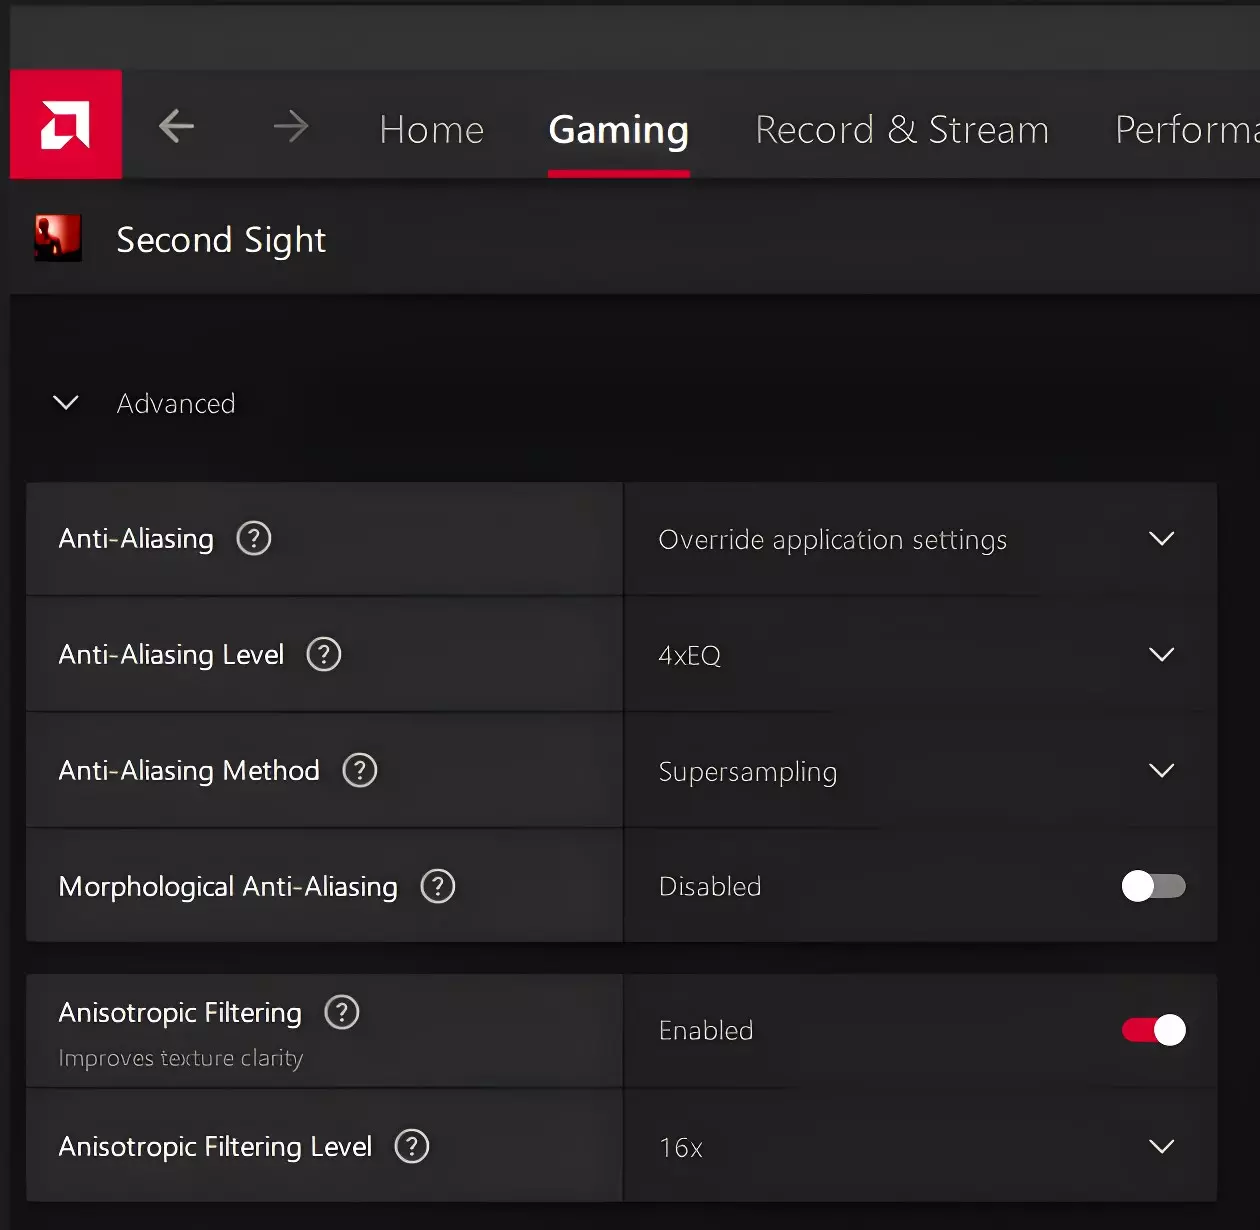The width and height of the screenshot is (1260, 1230).
Task: Collapse the Advanced section
Action: click(66, 403)
